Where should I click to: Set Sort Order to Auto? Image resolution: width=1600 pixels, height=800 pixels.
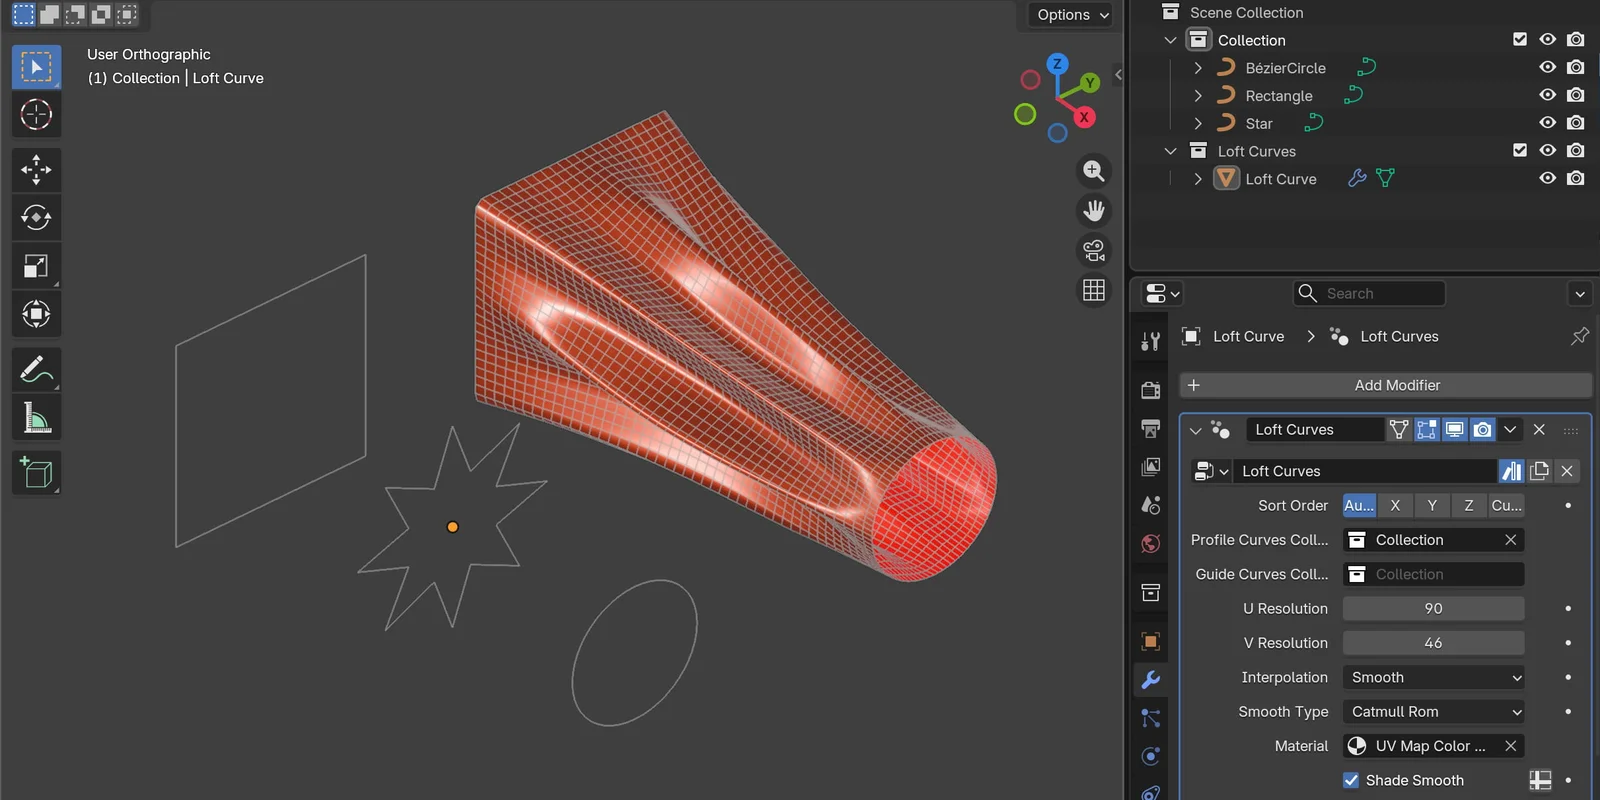1359,506
